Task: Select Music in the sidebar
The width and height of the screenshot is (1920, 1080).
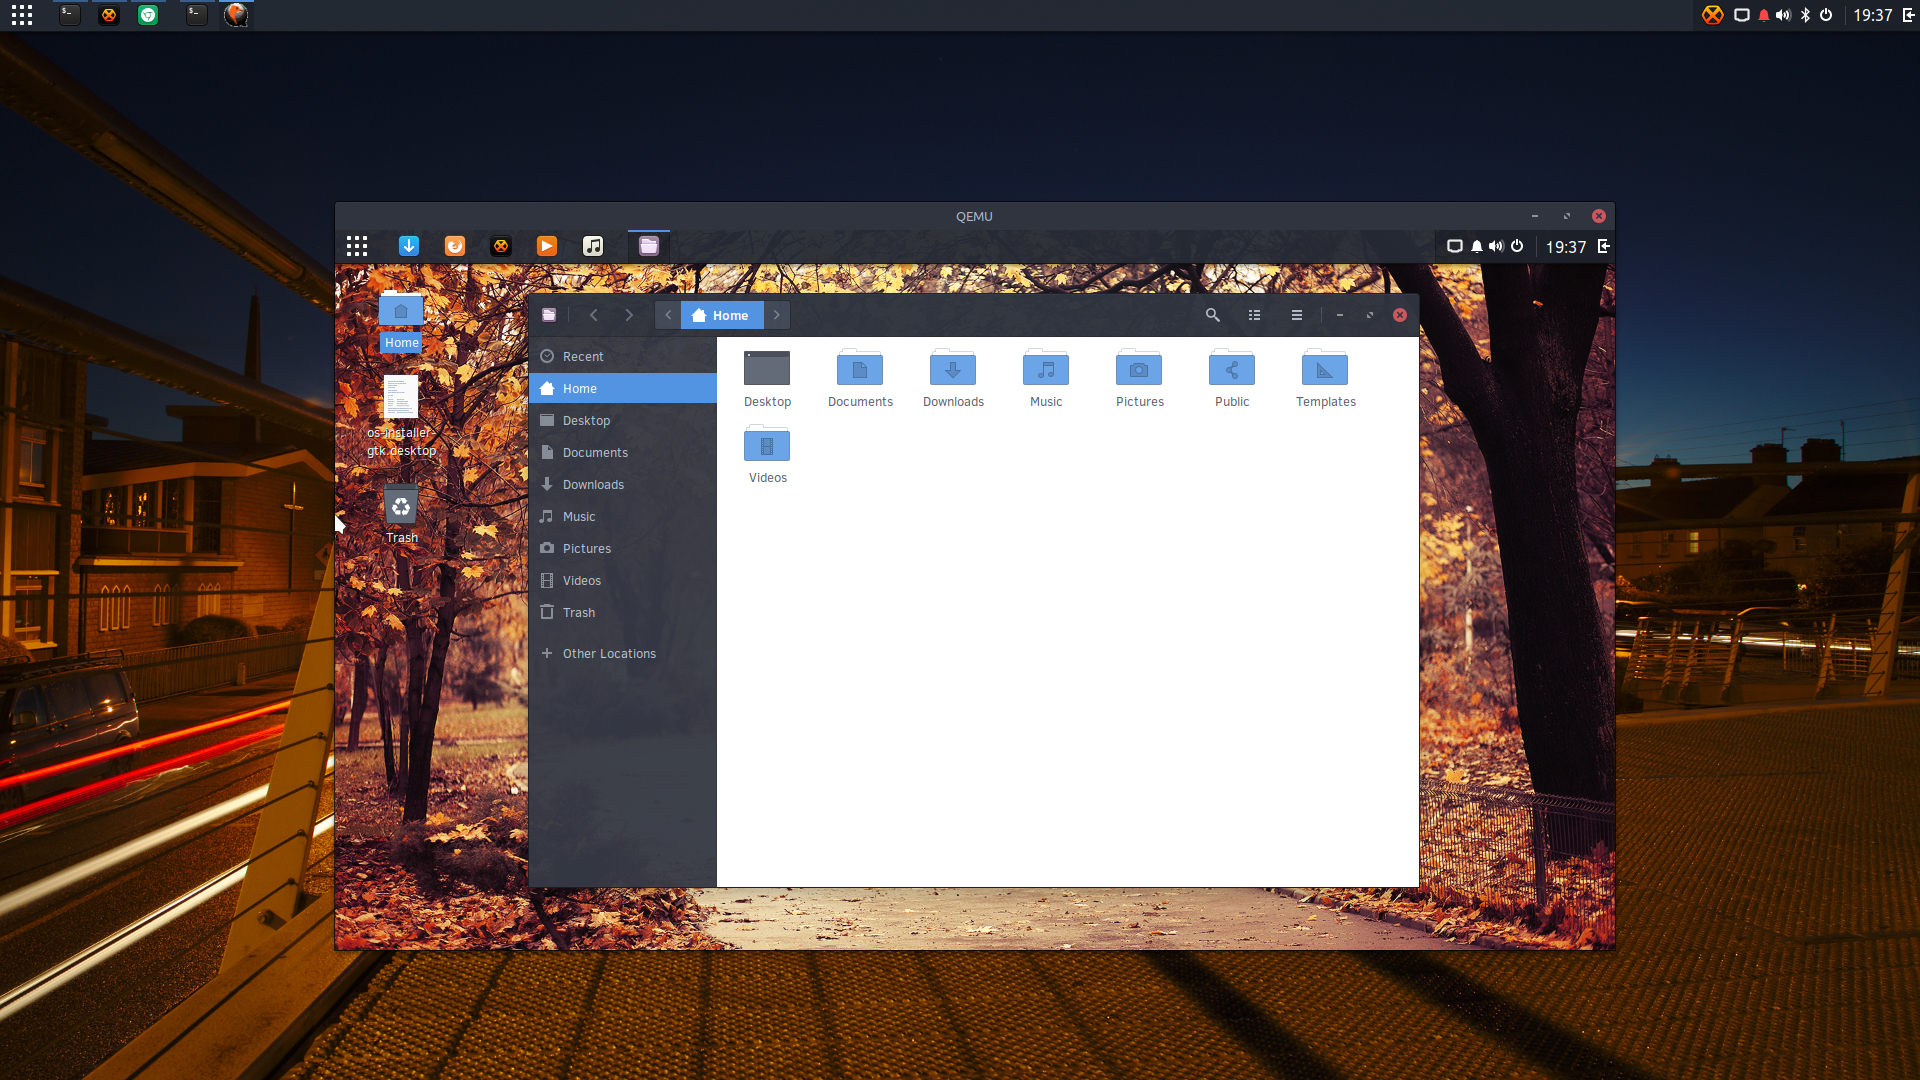Action: click(x=623, y=516)
